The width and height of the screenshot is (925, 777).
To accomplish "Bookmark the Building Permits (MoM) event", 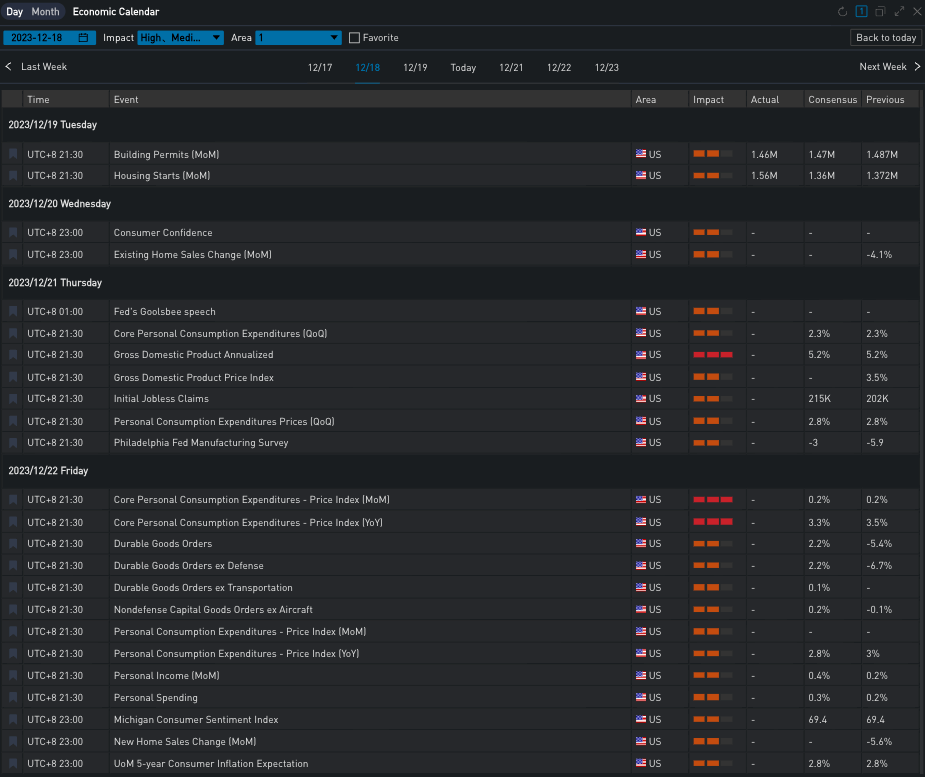I will [13, 155].
